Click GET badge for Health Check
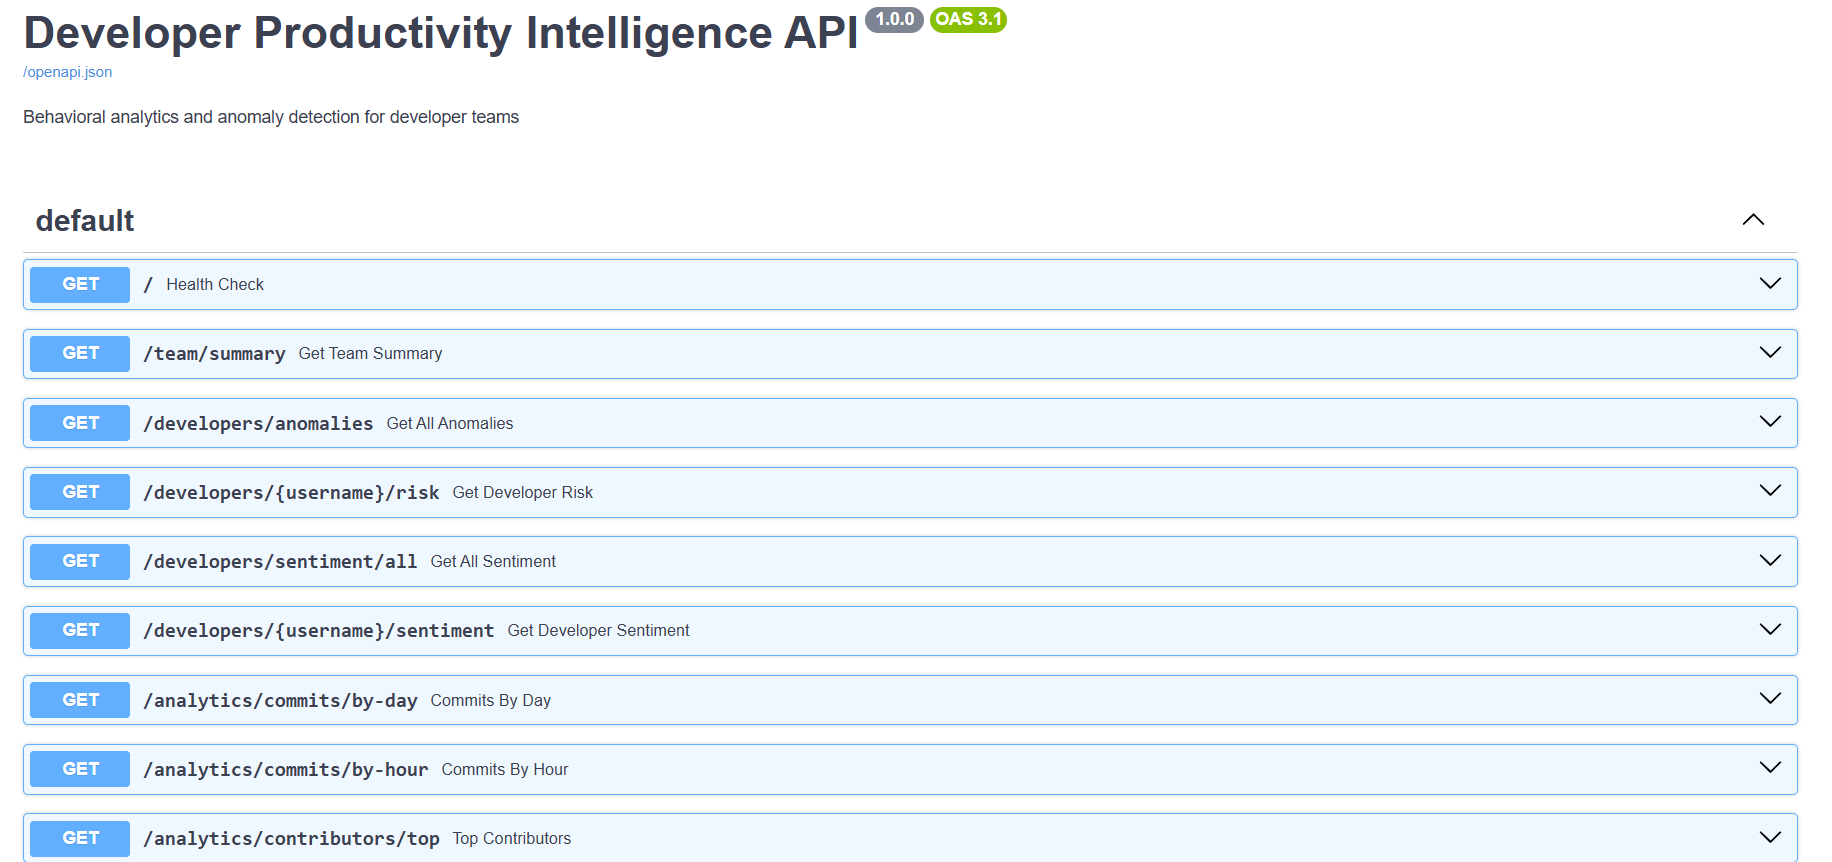The image size is (1832, 862). [80, 284]
